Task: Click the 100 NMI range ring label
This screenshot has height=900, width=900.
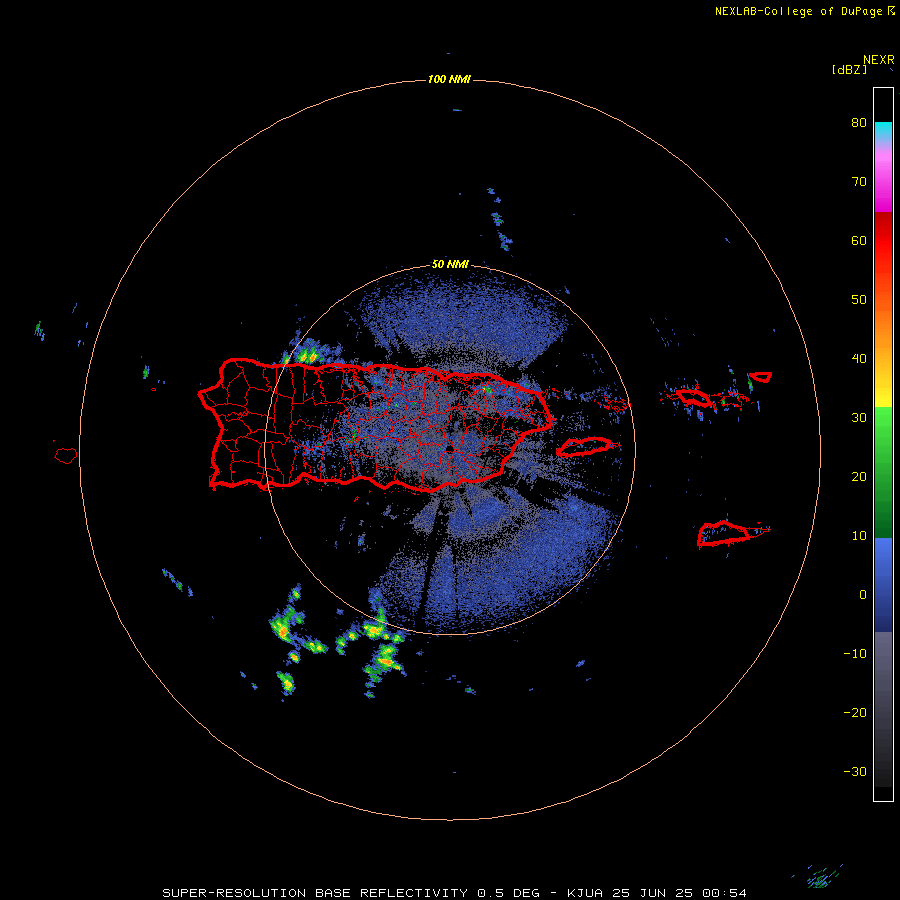Action: 449,79
